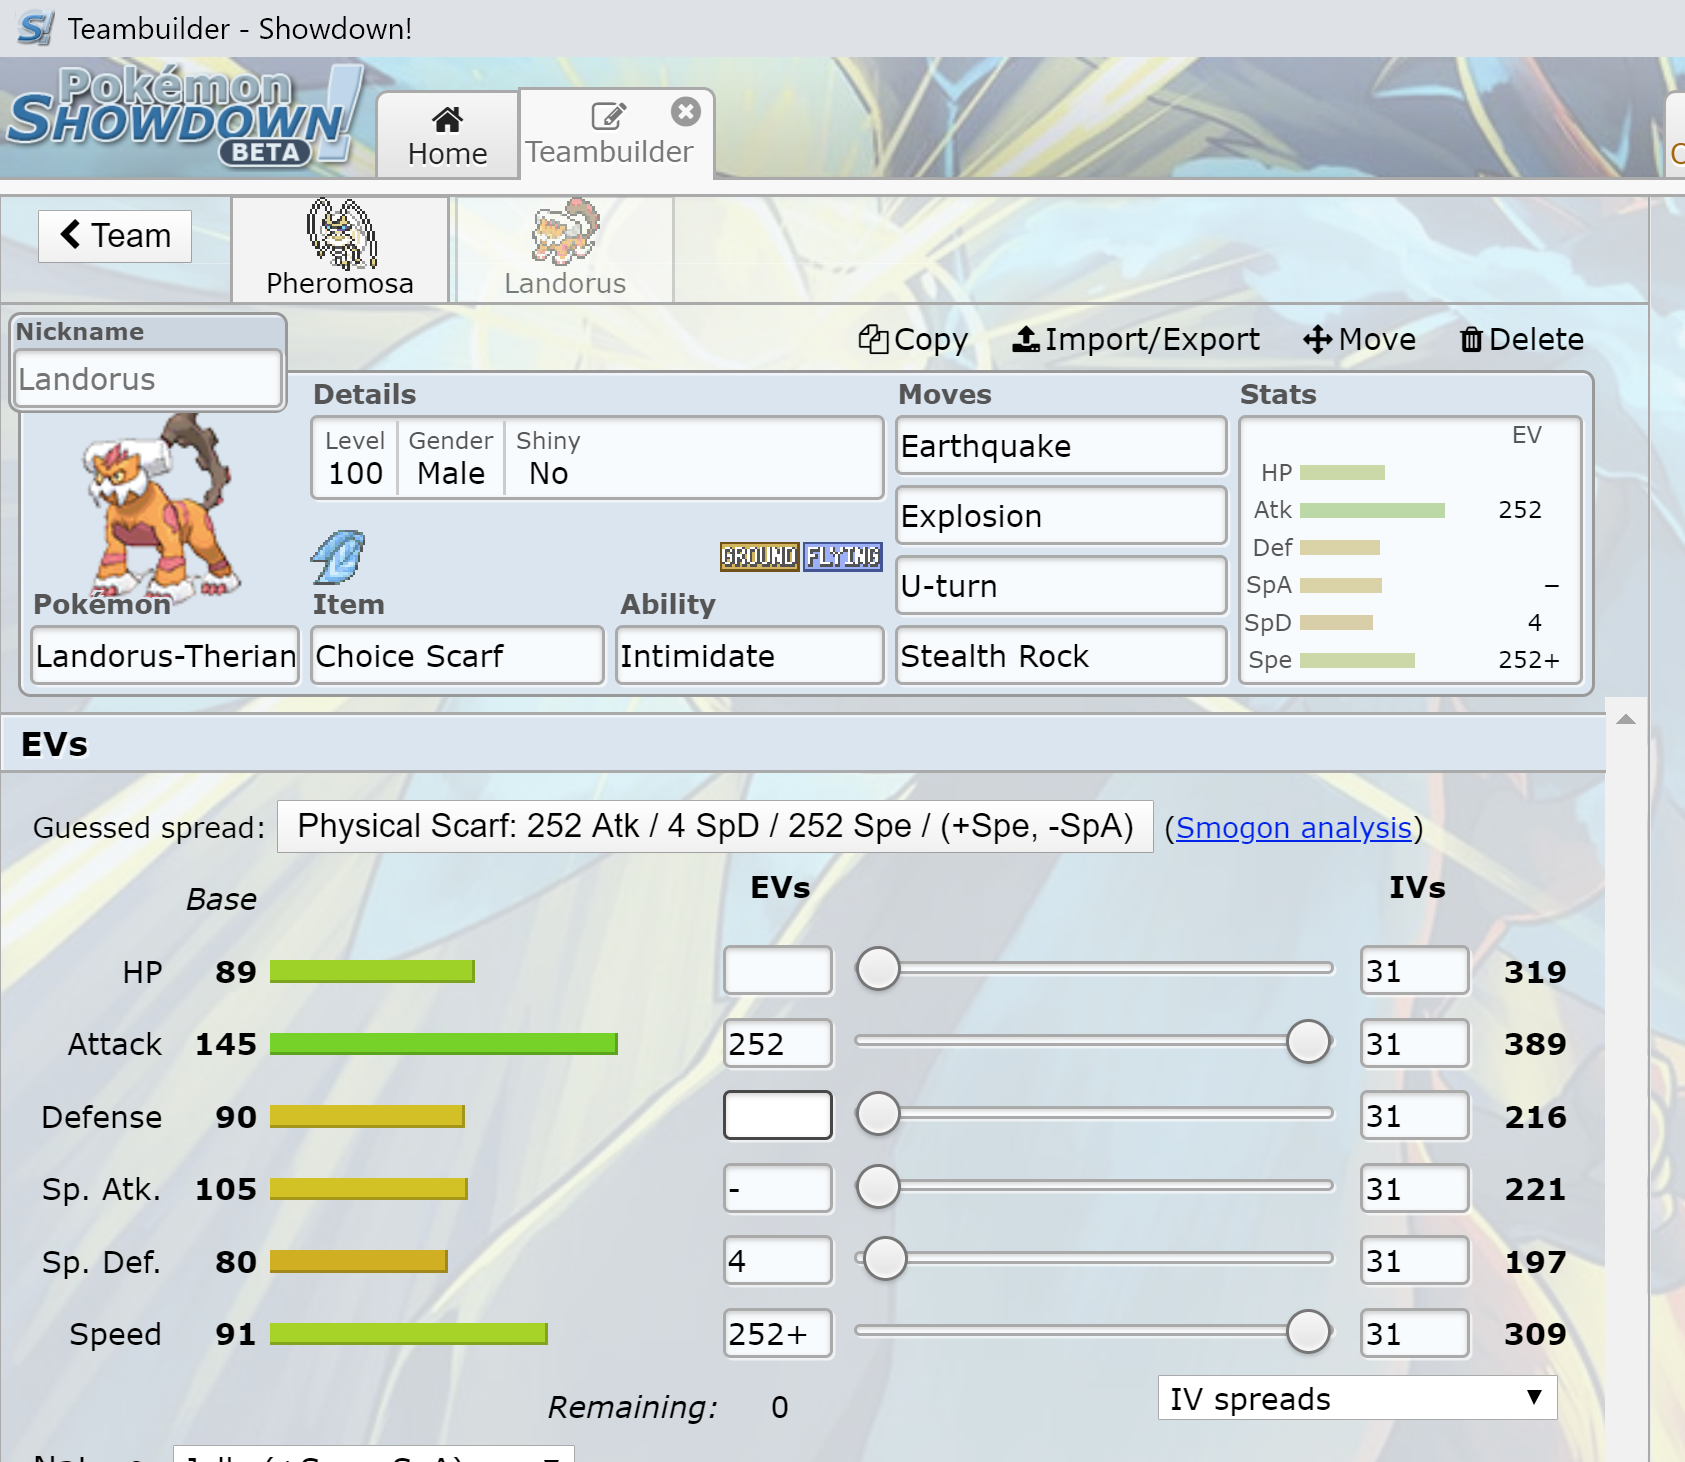This screenshot has height=1462, width=1685.
Task: Click the Showdown favicon in title bar
Action: [35, 28]
